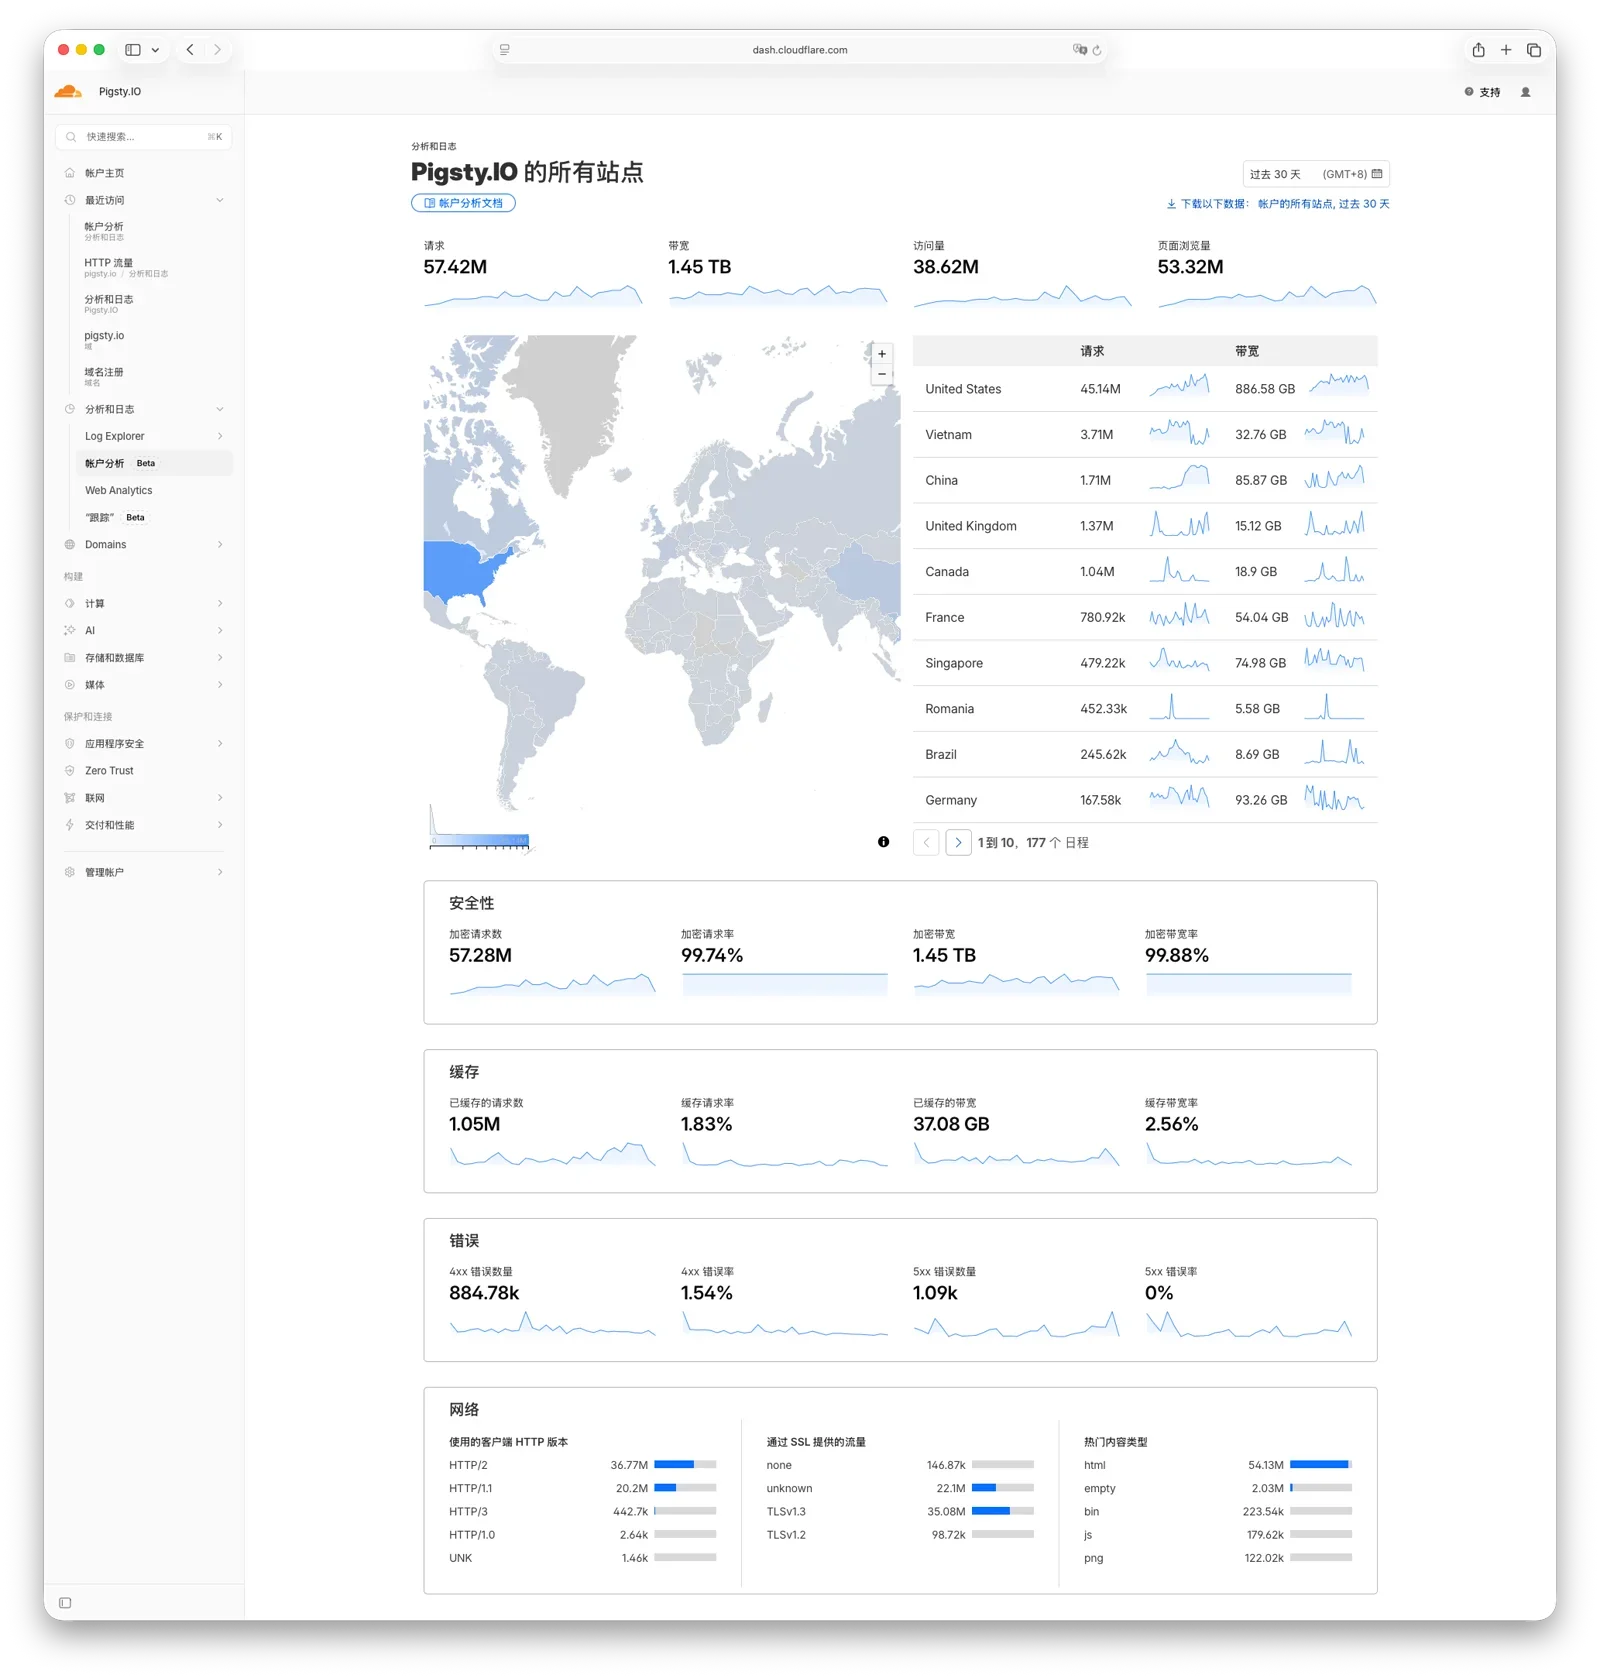
Task: Zoom out on the world map
Action: point(882,374)
